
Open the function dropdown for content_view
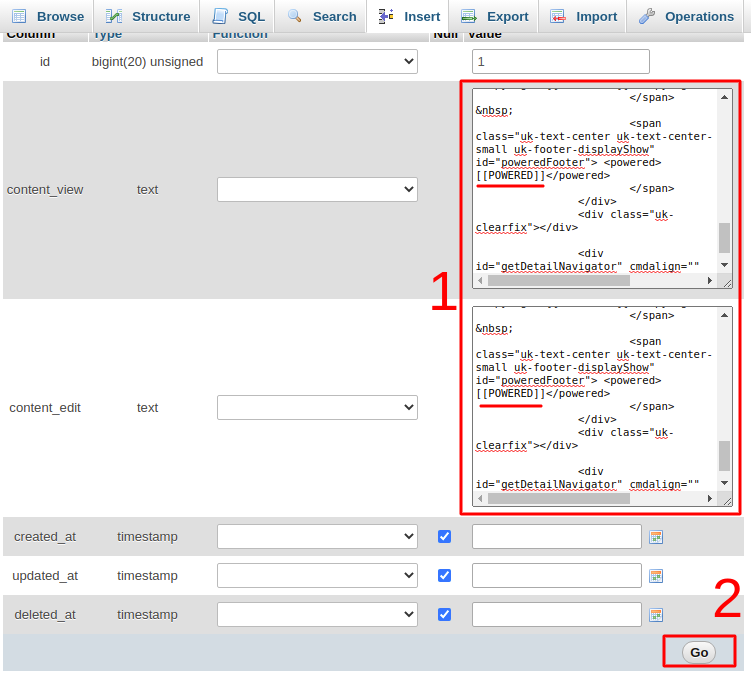pyautogui.click(x=317, y=189)
